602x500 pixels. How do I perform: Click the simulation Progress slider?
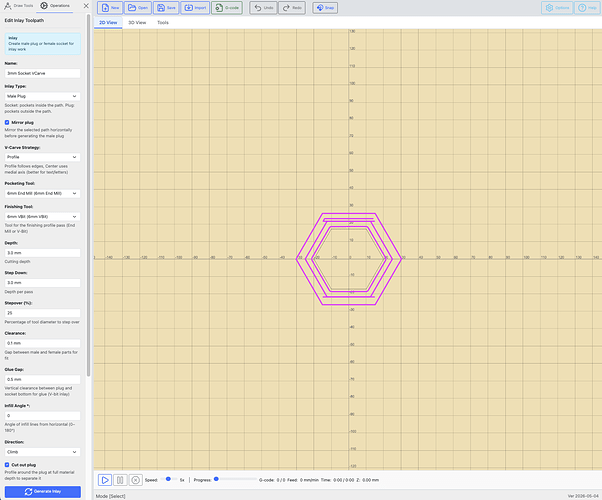pyautogui.click(x=235, y=479)
